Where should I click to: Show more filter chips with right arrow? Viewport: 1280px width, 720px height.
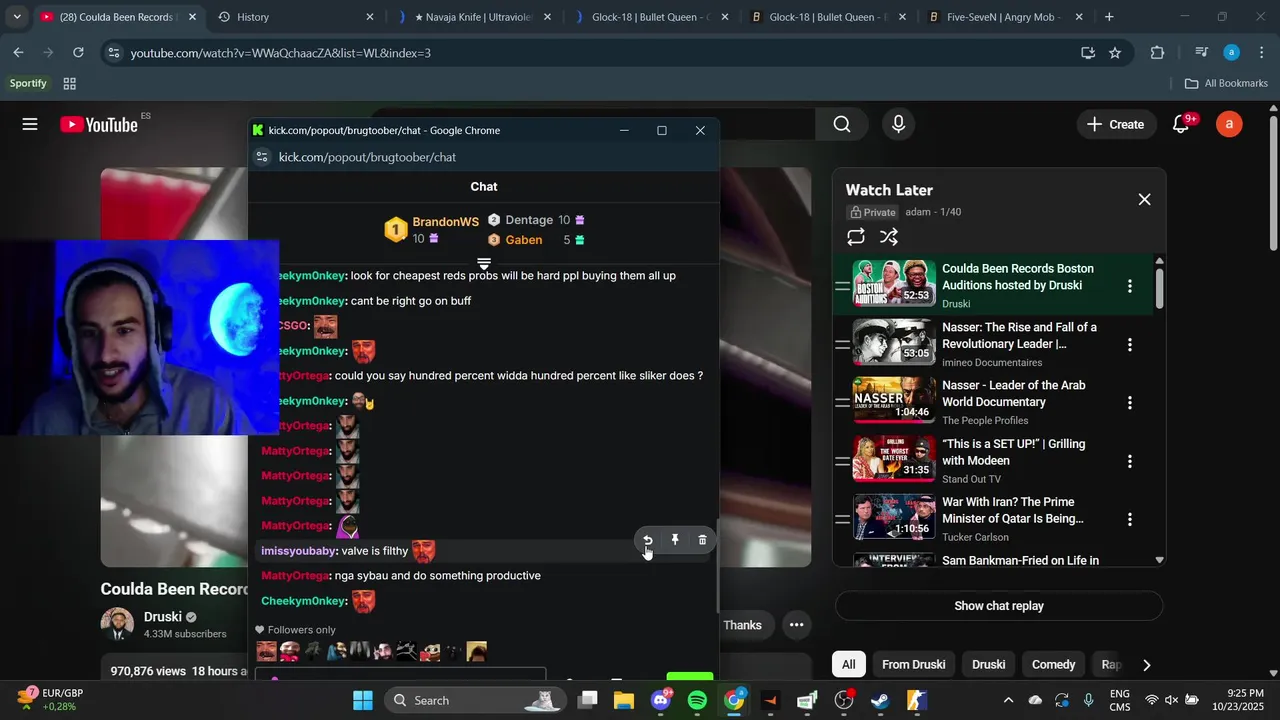coord(1147,665)
